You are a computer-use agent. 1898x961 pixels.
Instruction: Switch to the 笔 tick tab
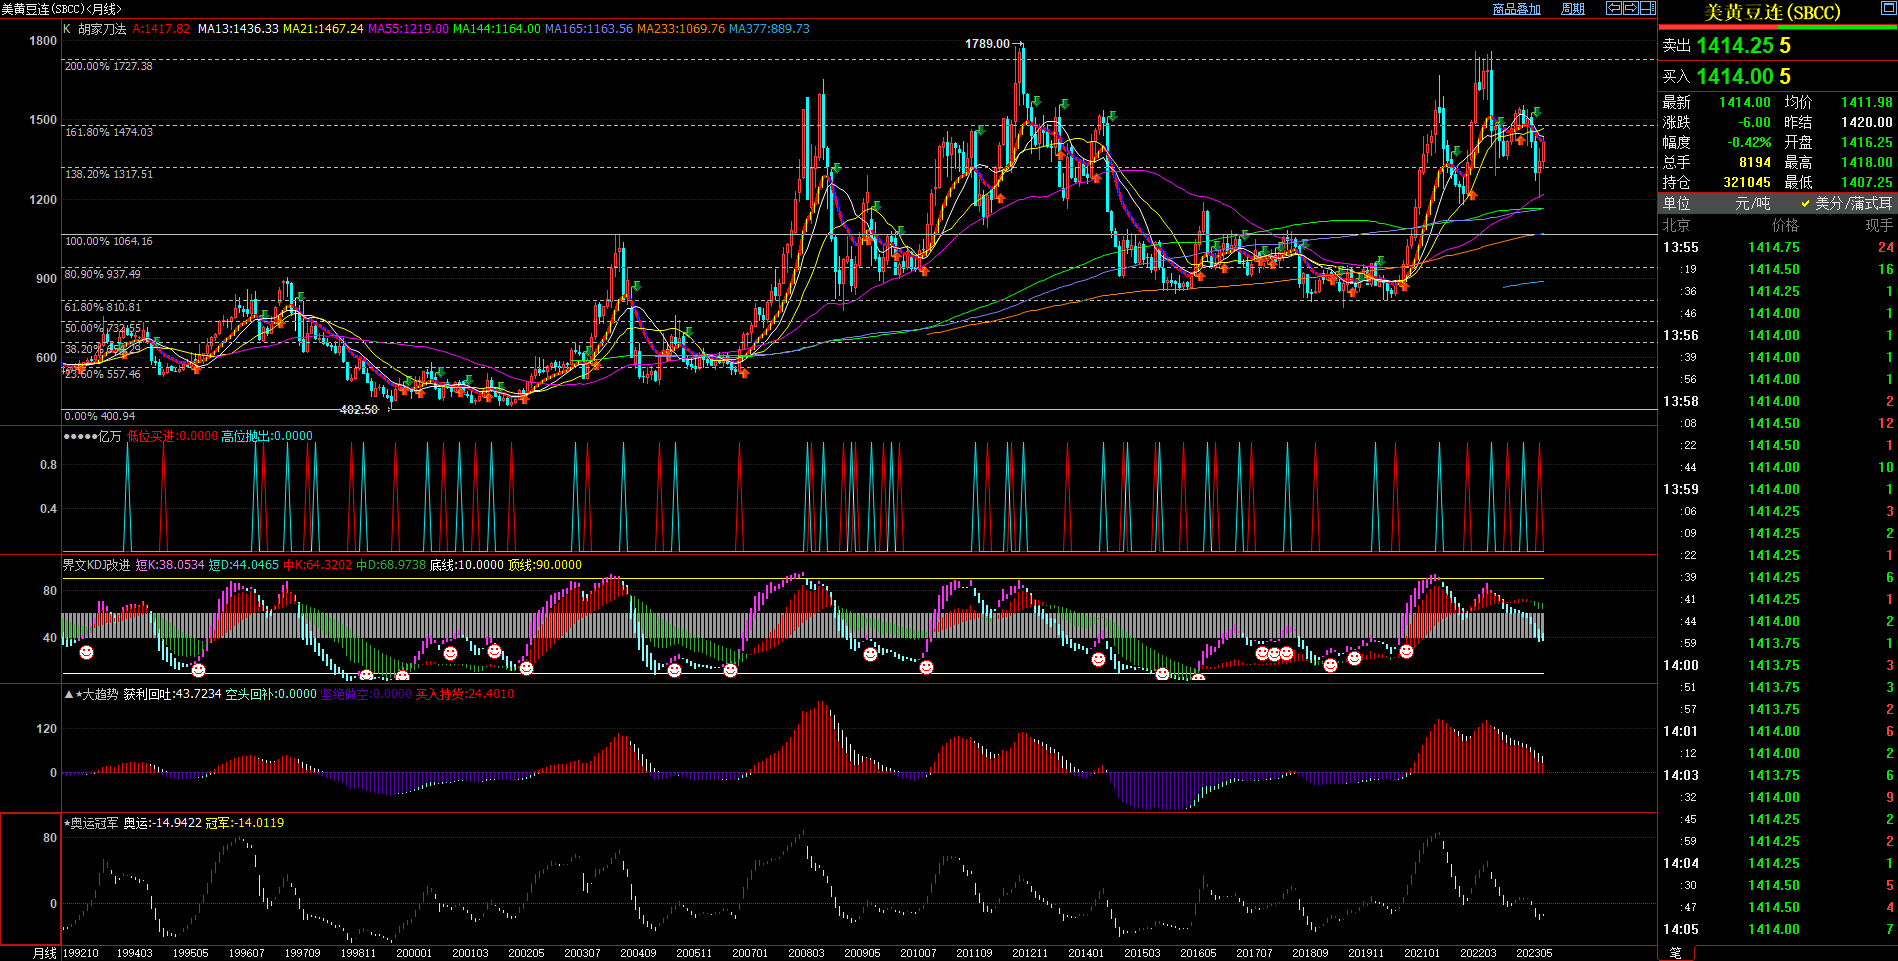click(x=1676, y=953)
